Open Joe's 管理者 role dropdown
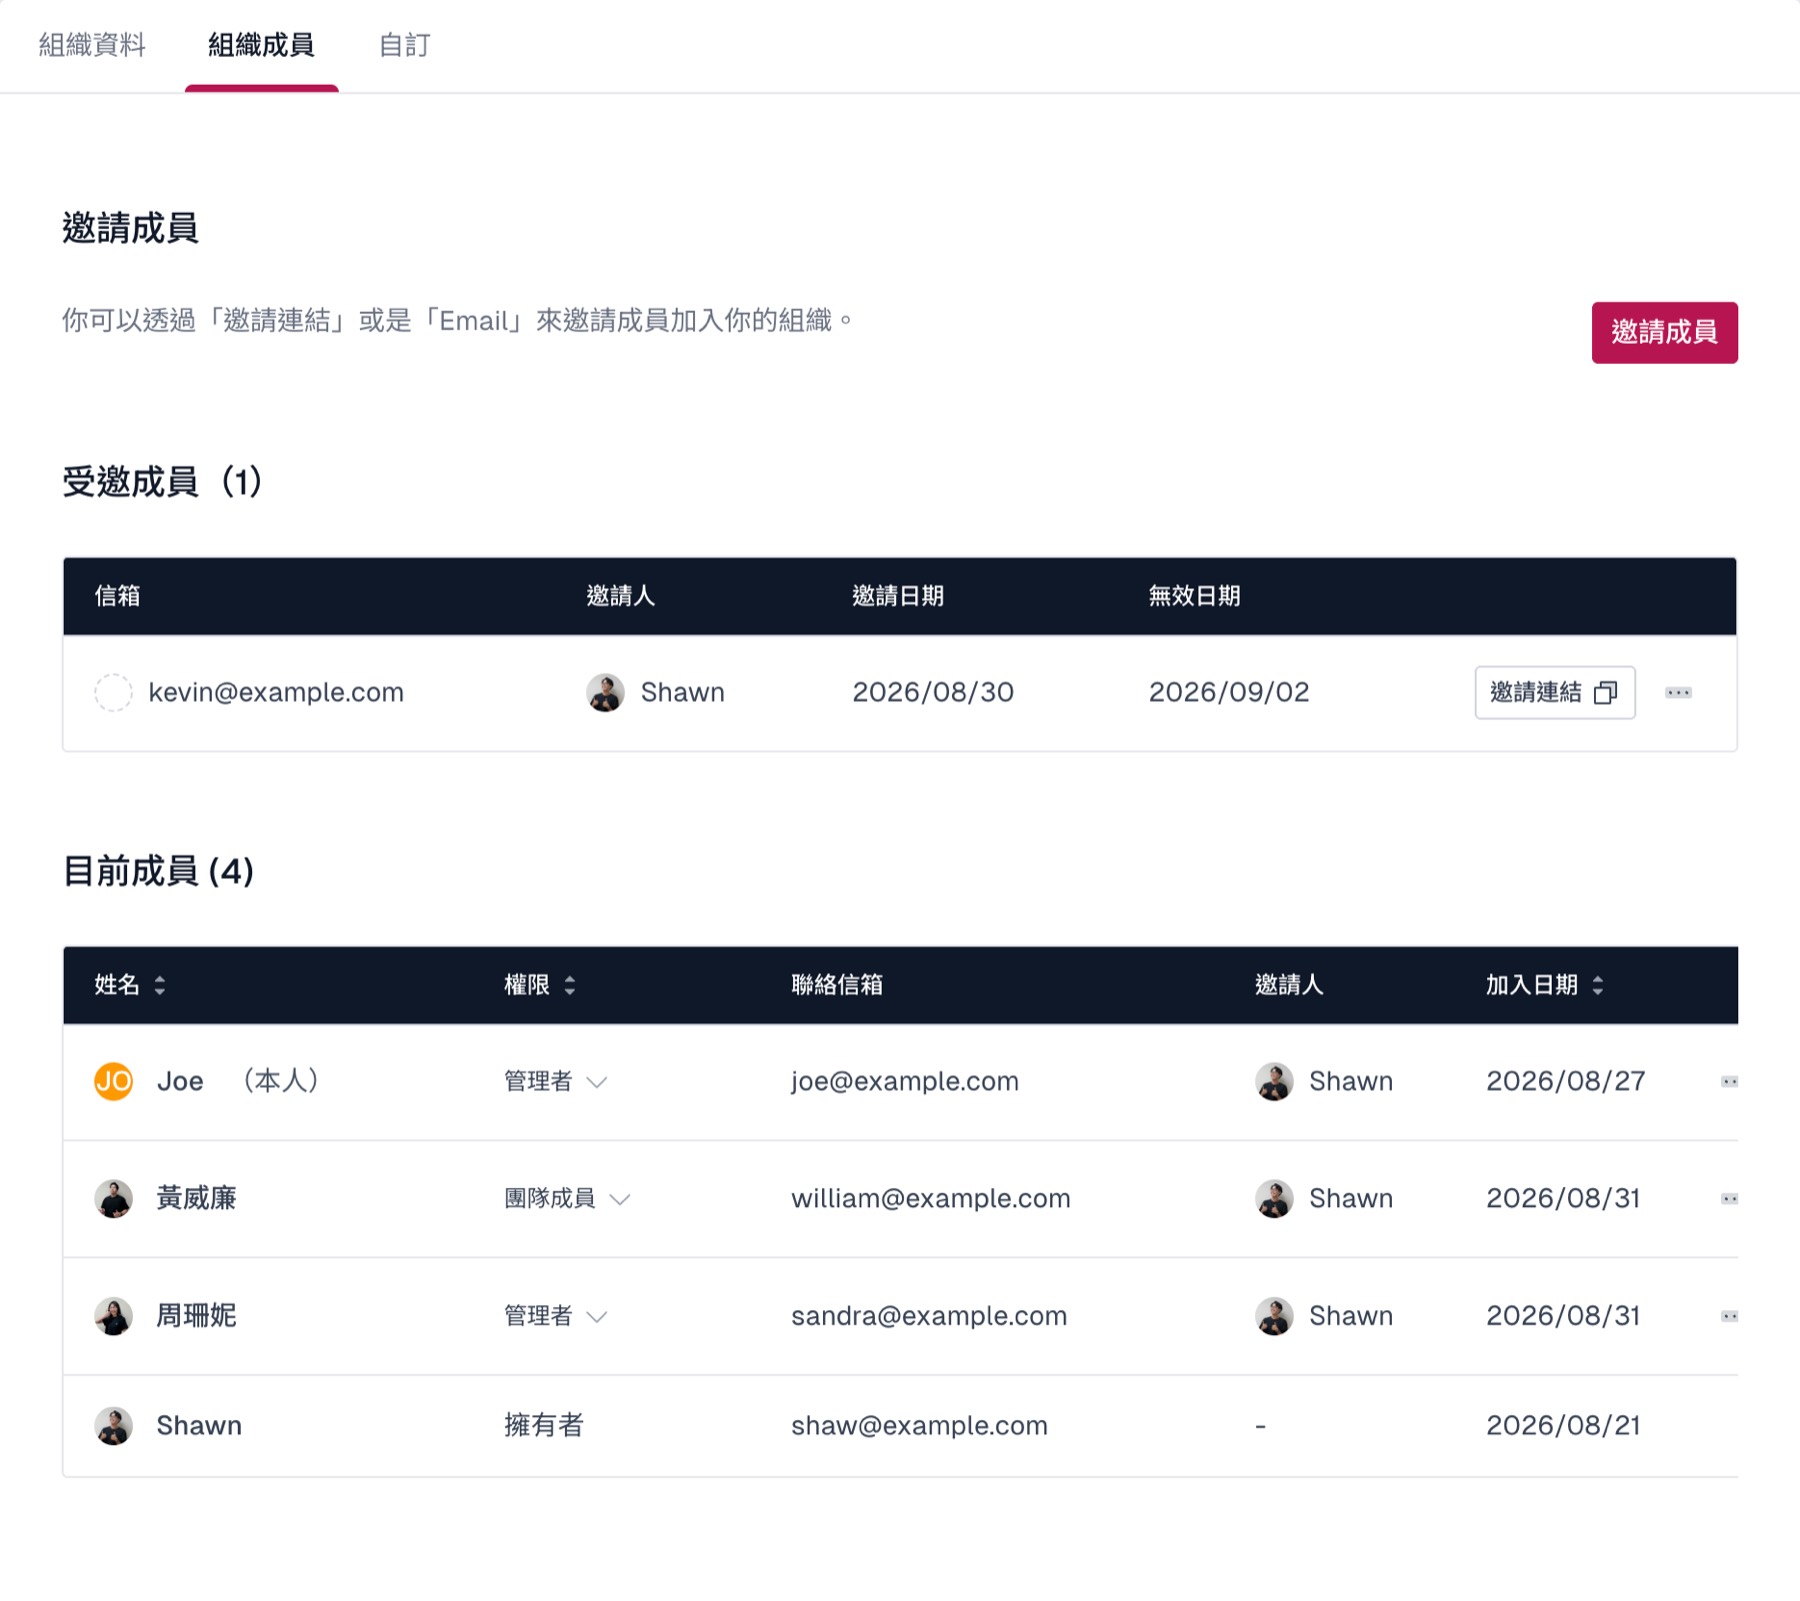Viewport: 1800px width, 1601px height. click(x=555, y=1081)
